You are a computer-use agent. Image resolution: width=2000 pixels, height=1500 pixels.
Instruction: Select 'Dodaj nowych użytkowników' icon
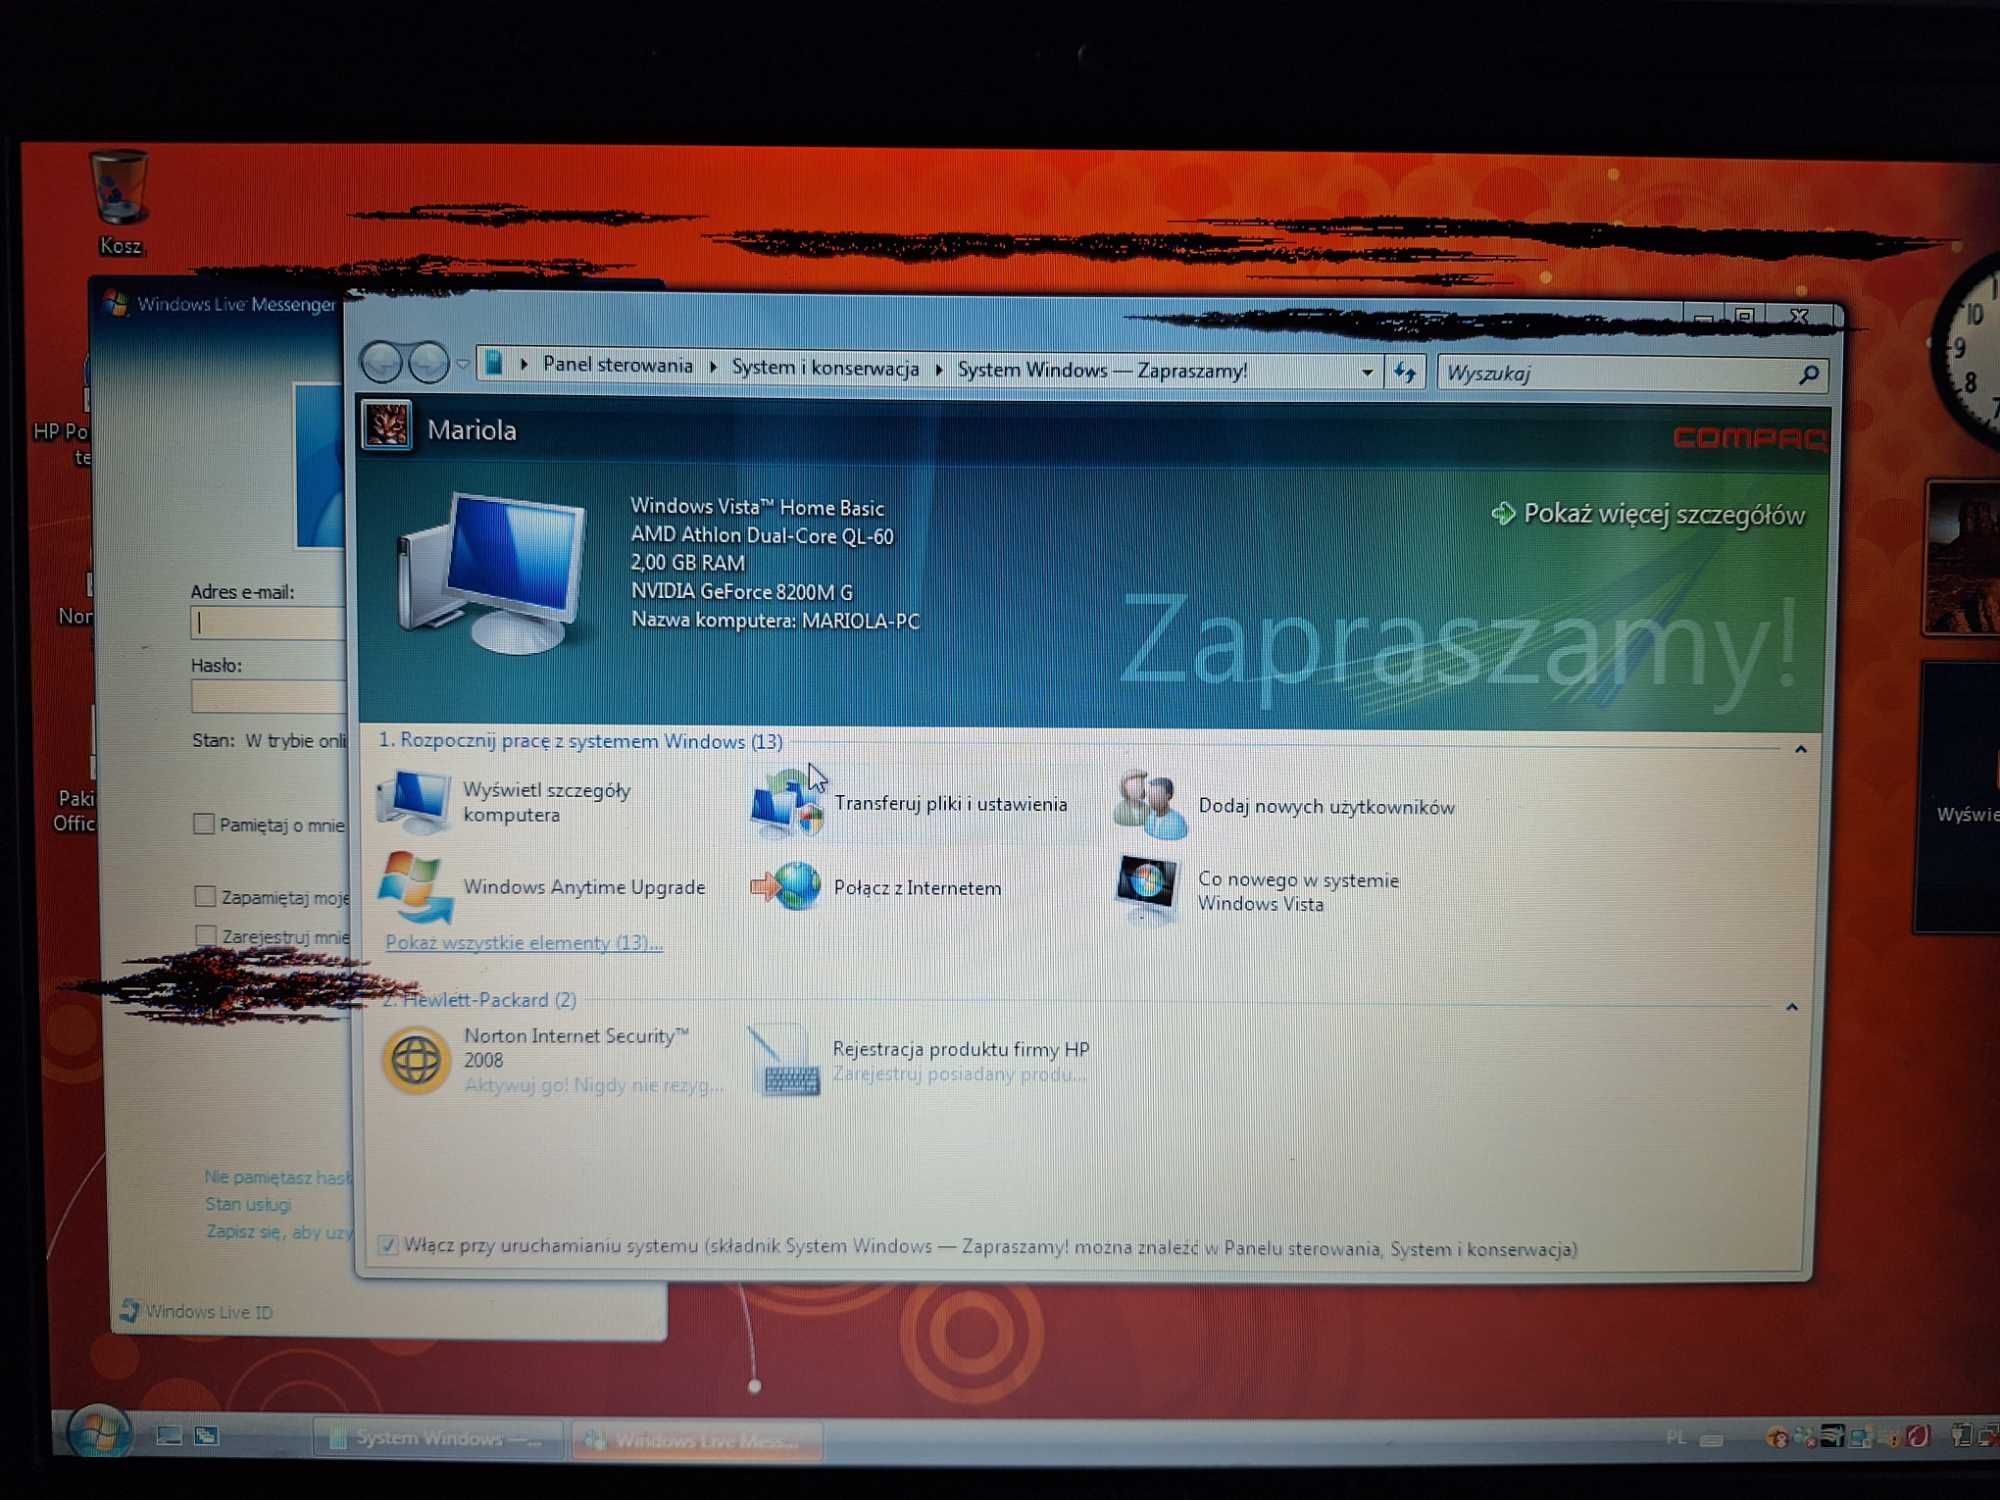click(x=1150, y=805)
